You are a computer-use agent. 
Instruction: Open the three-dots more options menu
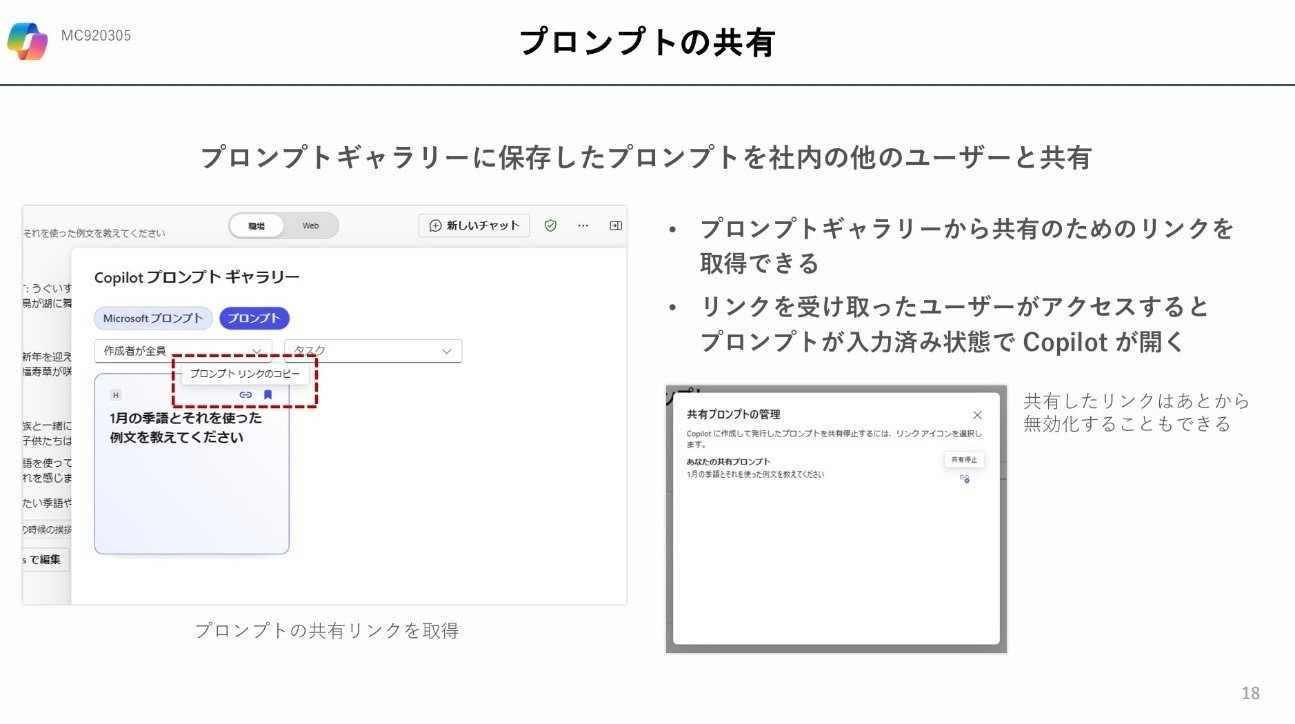coord(584,226)
